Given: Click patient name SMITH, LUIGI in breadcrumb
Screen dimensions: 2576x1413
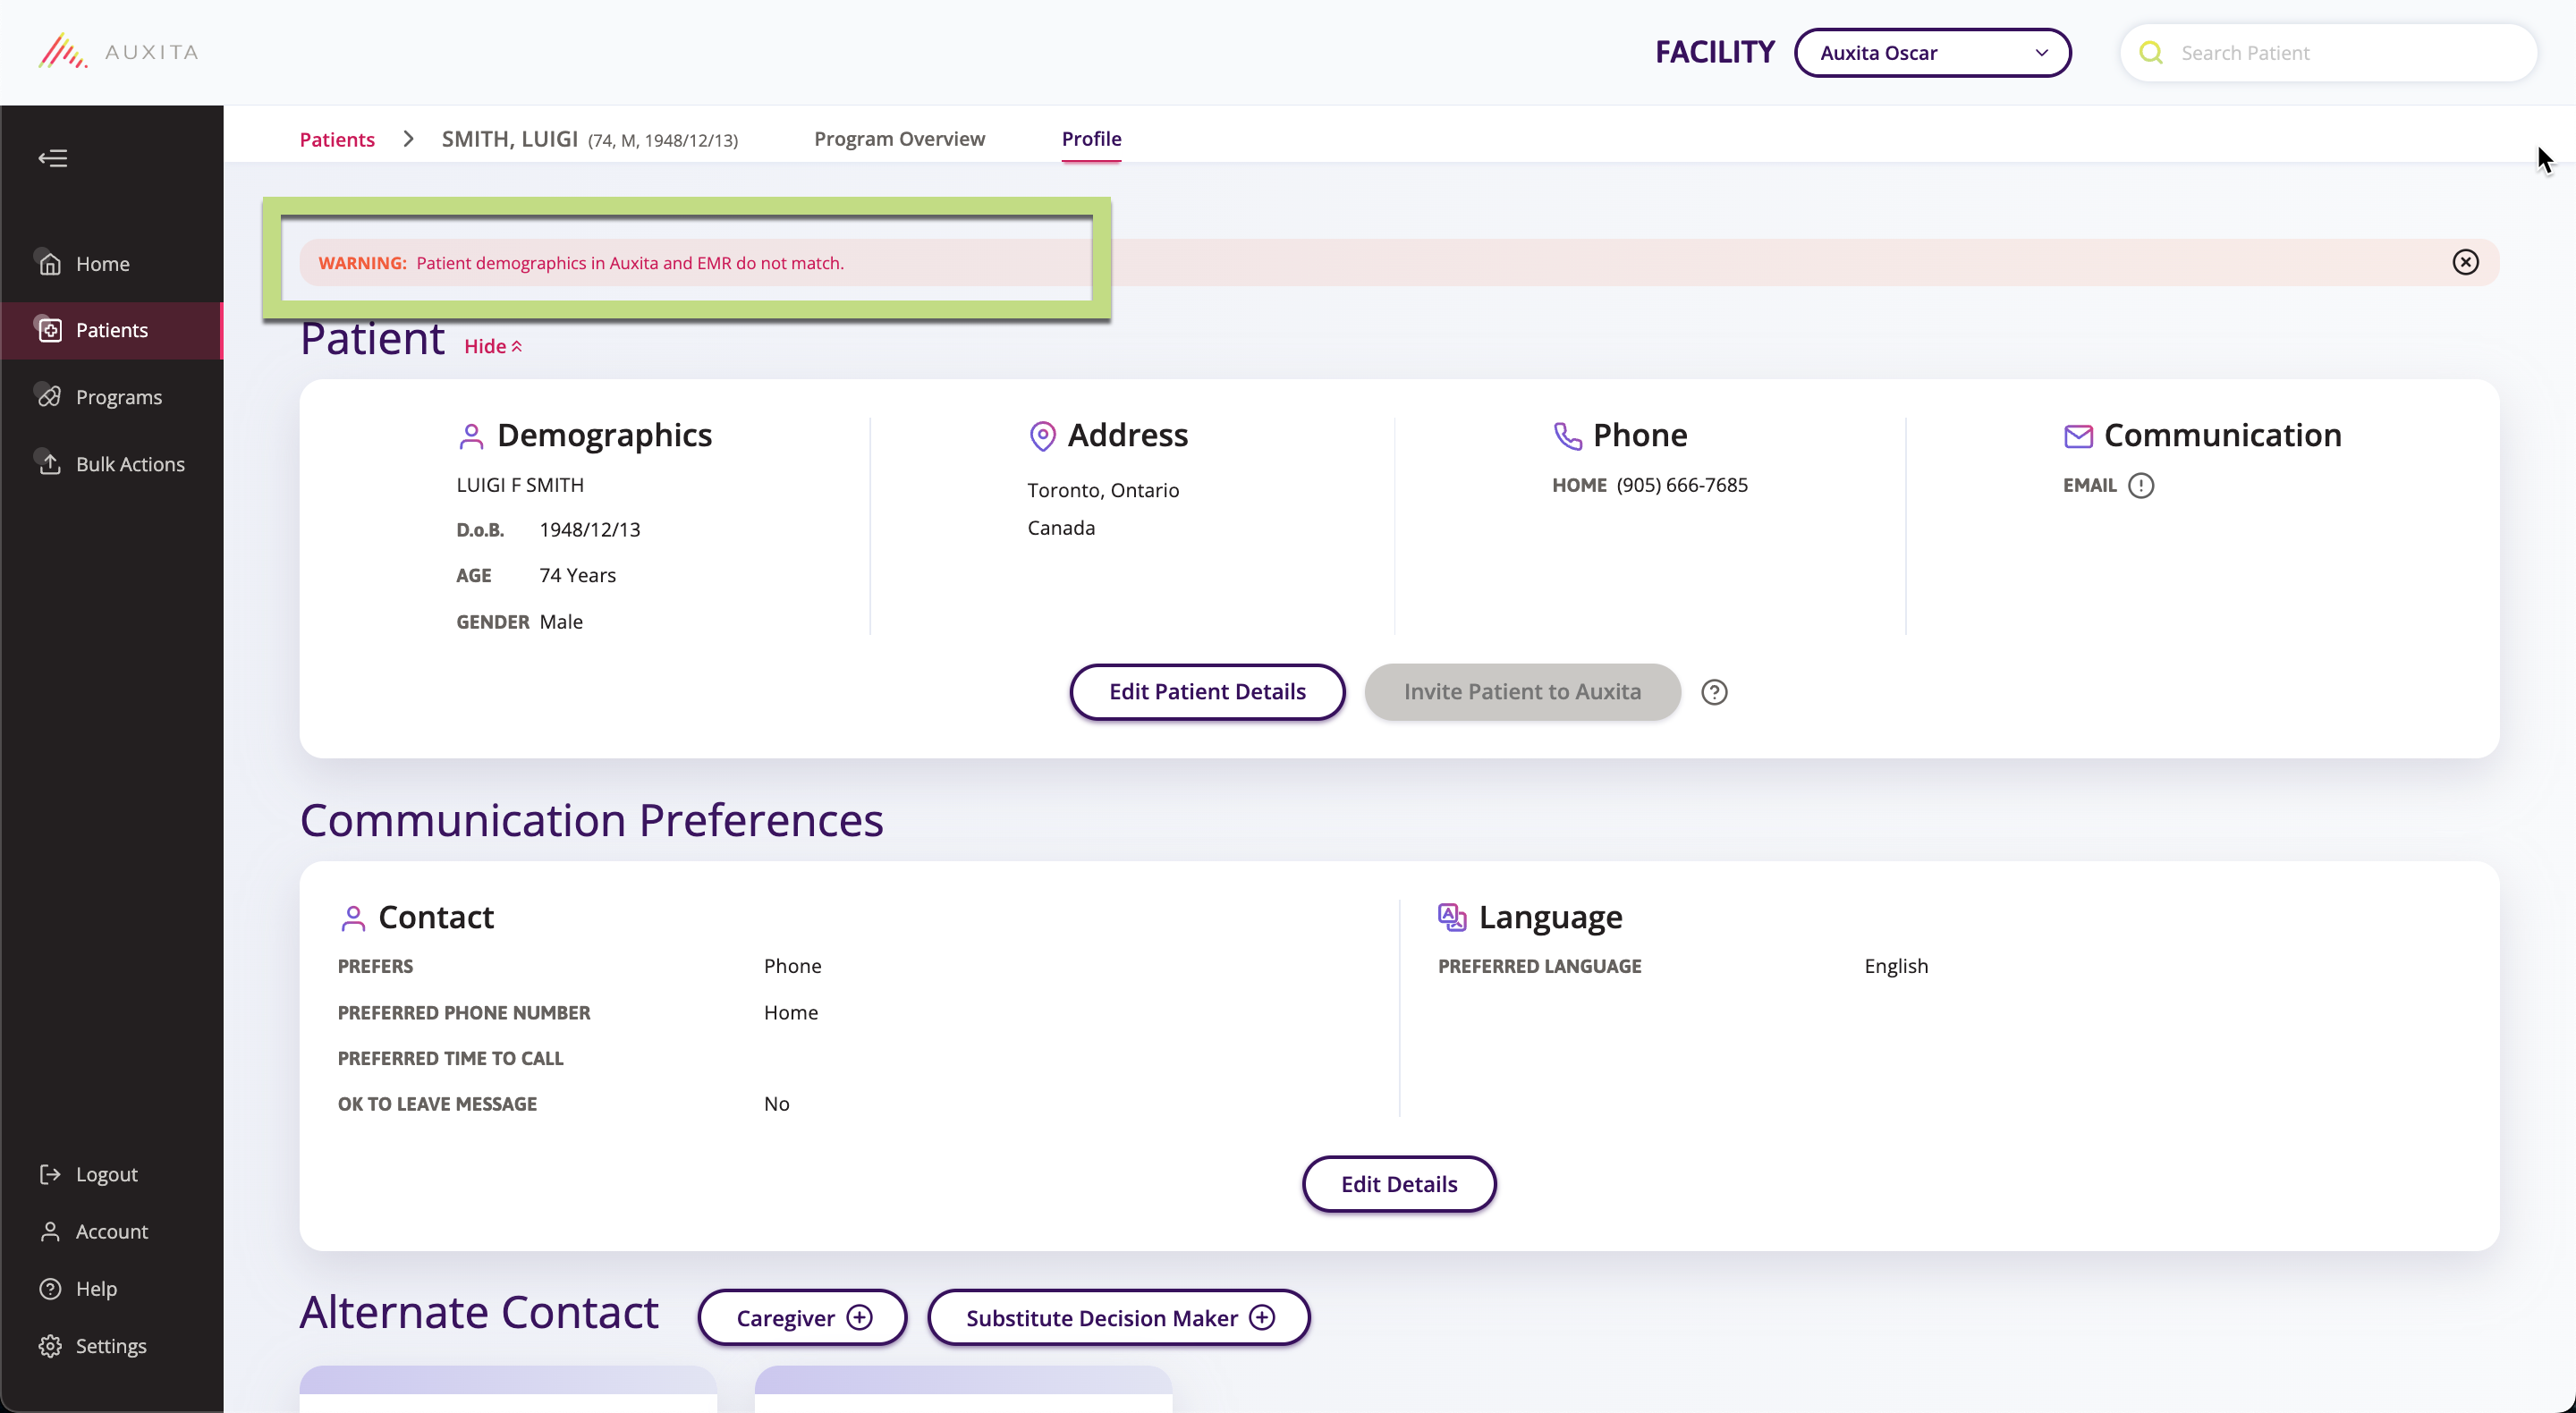Looking at the screenshot, I should [509, 139].
